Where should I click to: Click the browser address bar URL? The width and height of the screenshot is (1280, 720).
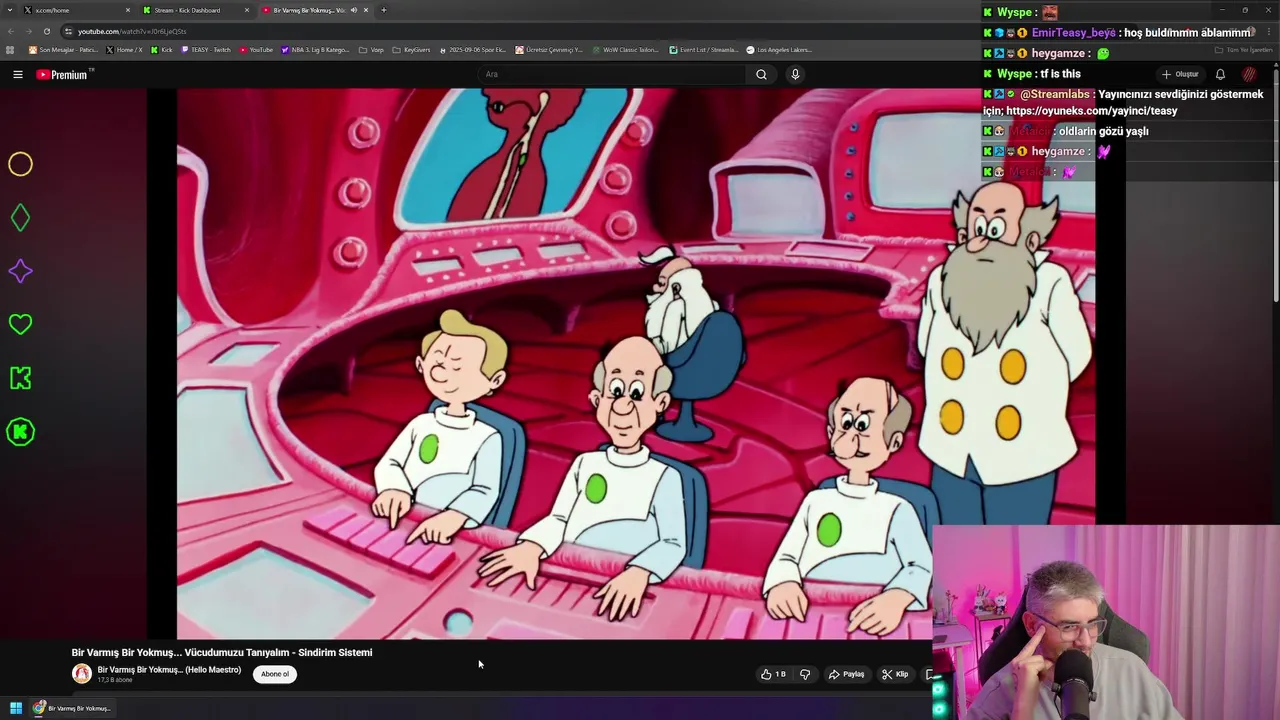click(132, 31)
